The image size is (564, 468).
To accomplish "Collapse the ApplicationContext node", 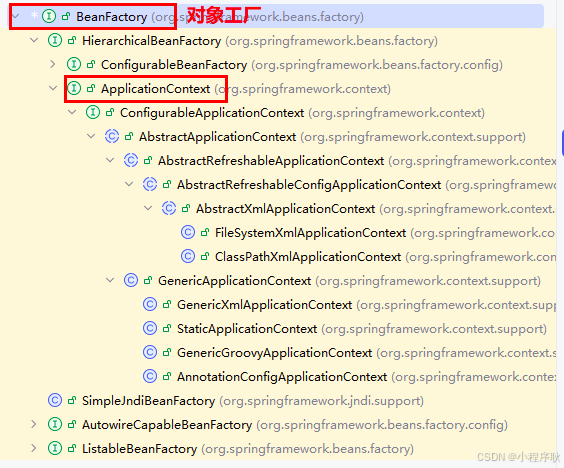I will tap(53, 88).
